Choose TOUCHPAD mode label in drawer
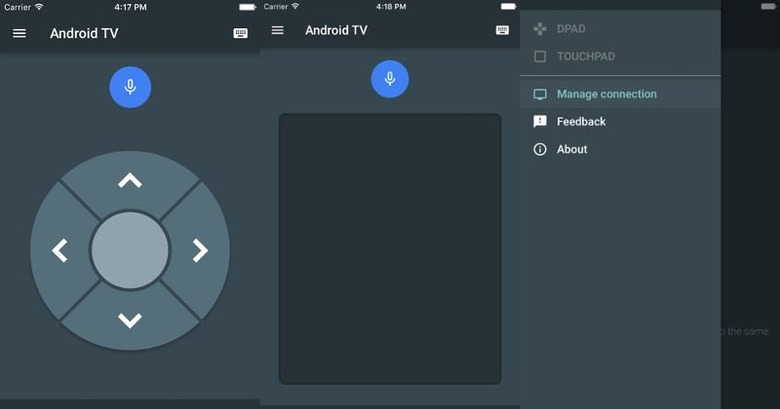780x409 pixels. (585, 56)
